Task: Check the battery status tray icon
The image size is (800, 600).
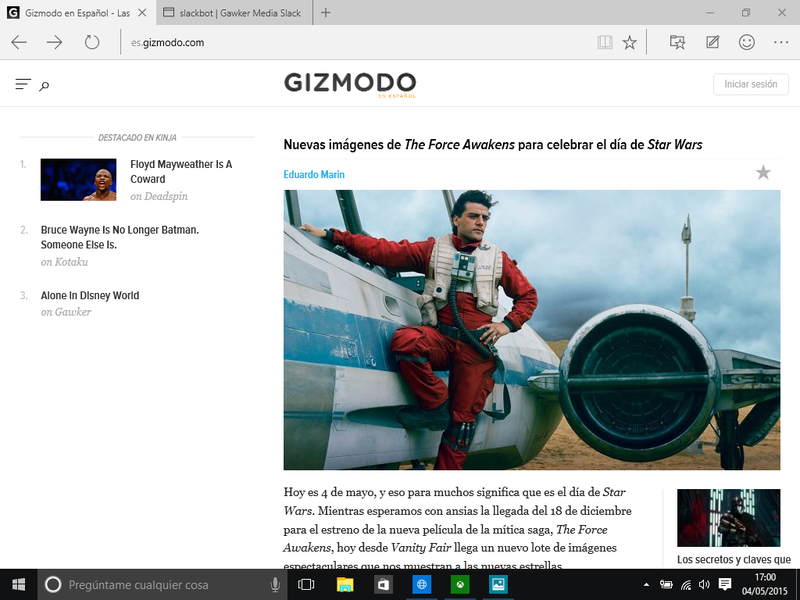Action: 666,585
